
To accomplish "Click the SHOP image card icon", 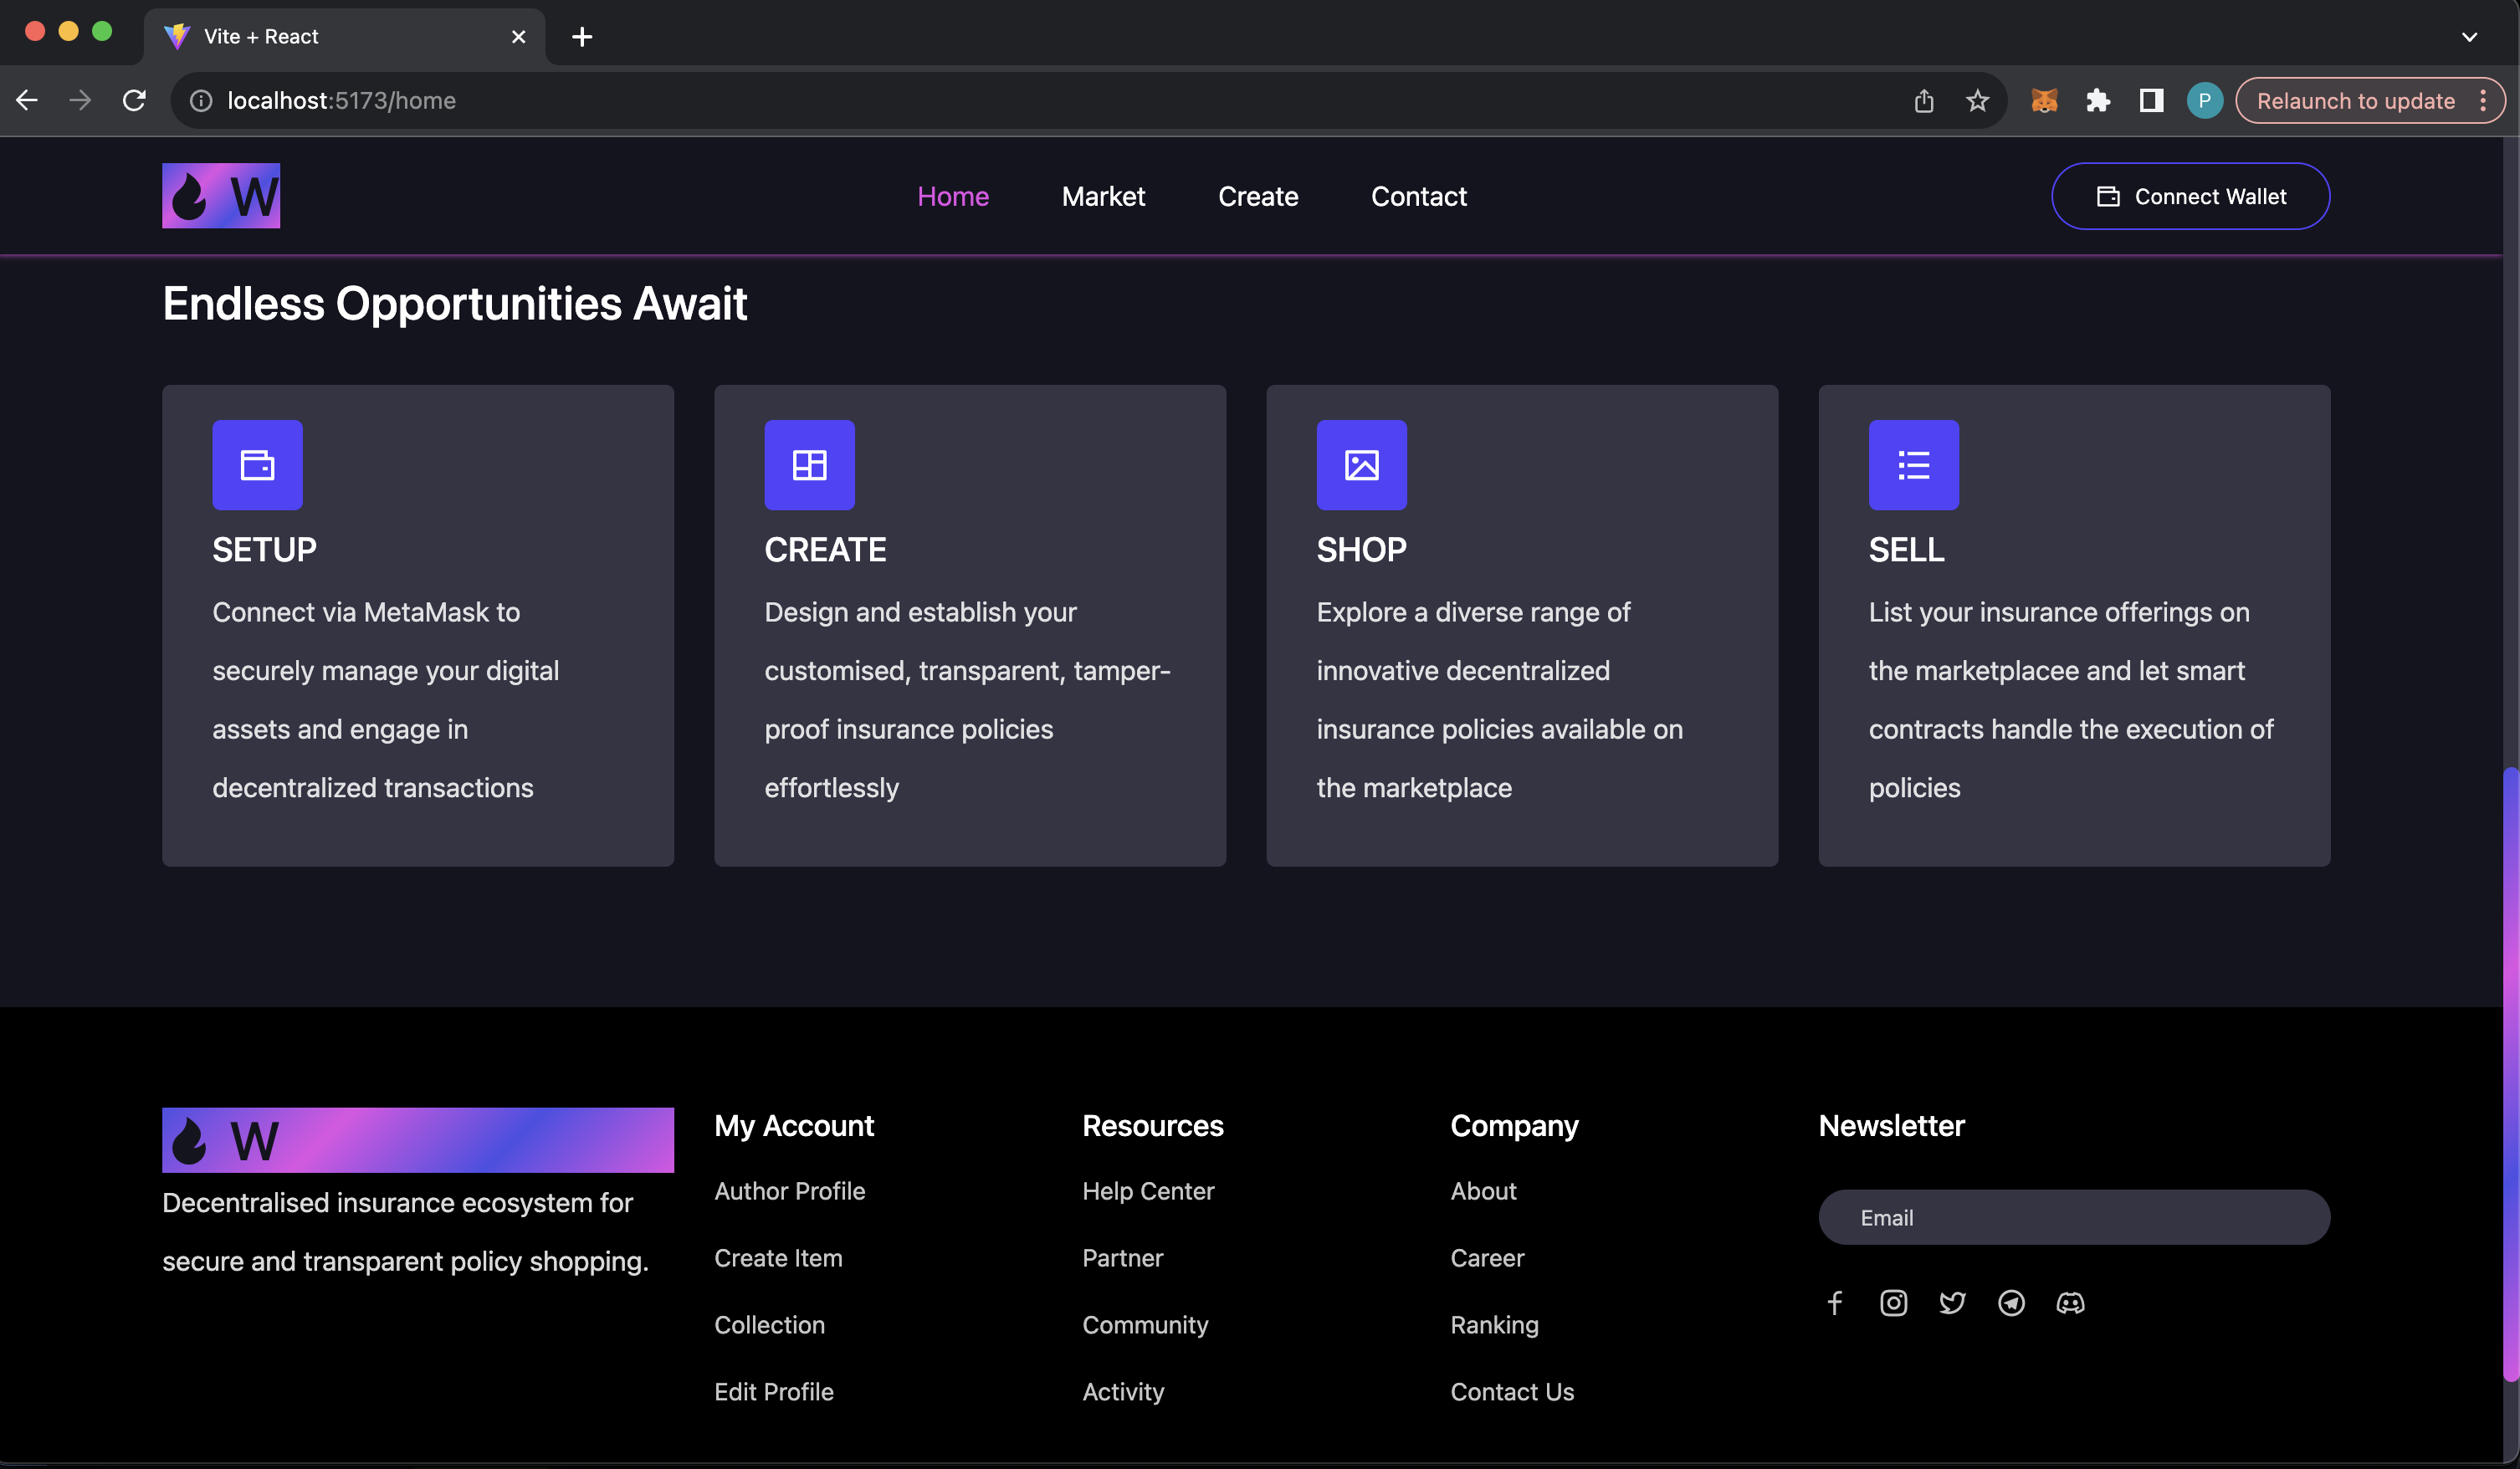I will [1361, 465].
